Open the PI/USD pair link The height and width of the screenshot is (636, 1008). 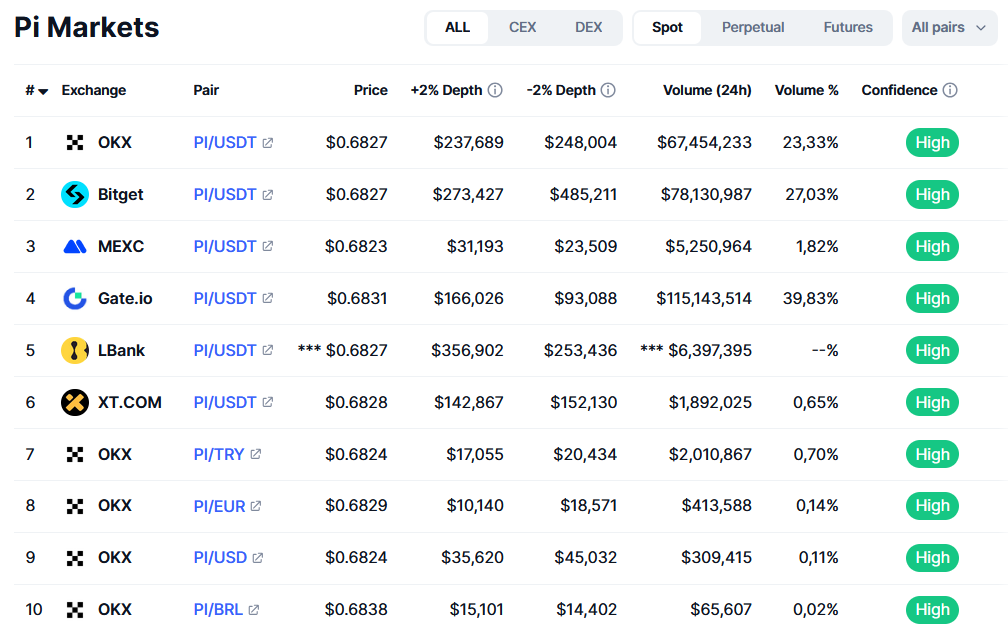(x=220, y=558)
